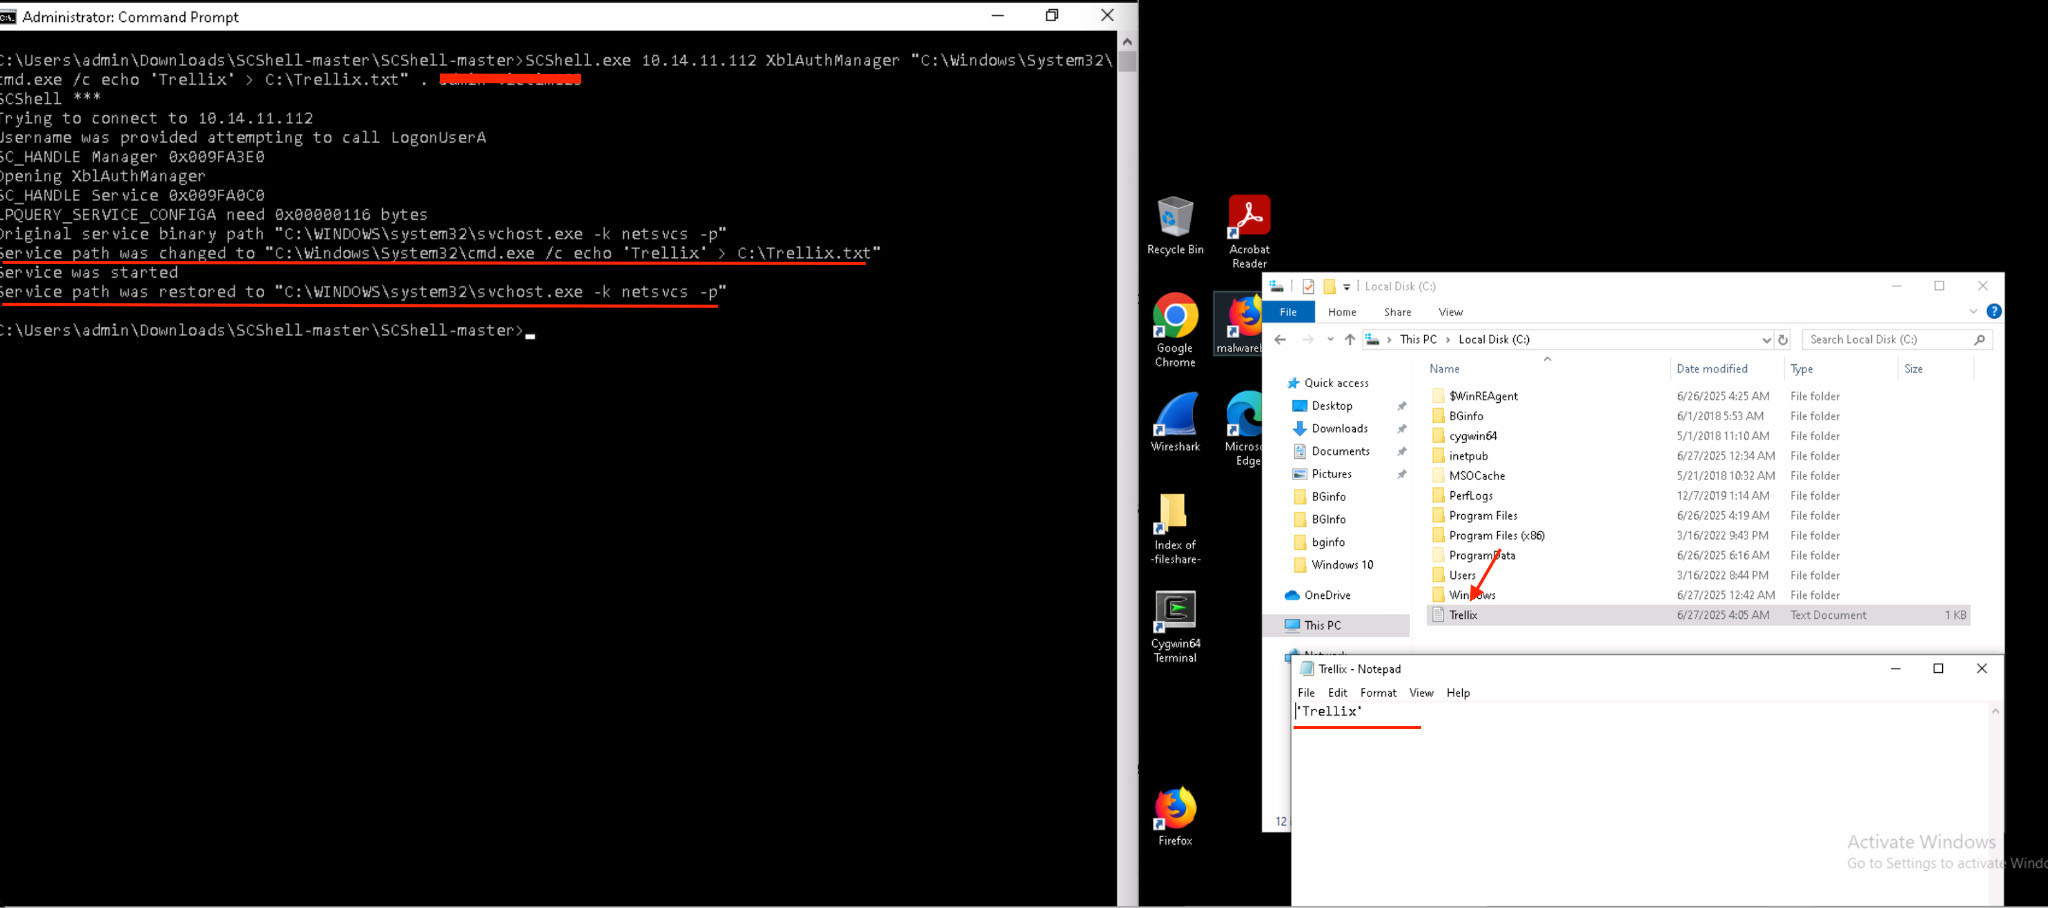The height and width of the screenshot is (908, 2048).
Task: Refresh the Local Disk (C:) folder view
Action: tap(1782, 340)
